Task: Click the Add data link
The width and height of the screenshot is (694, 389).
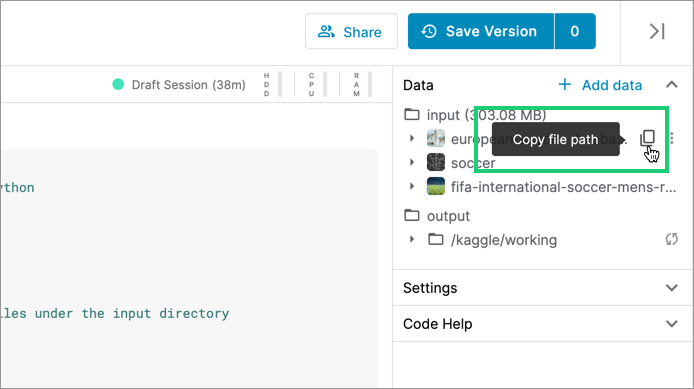Action: point(600,85)
